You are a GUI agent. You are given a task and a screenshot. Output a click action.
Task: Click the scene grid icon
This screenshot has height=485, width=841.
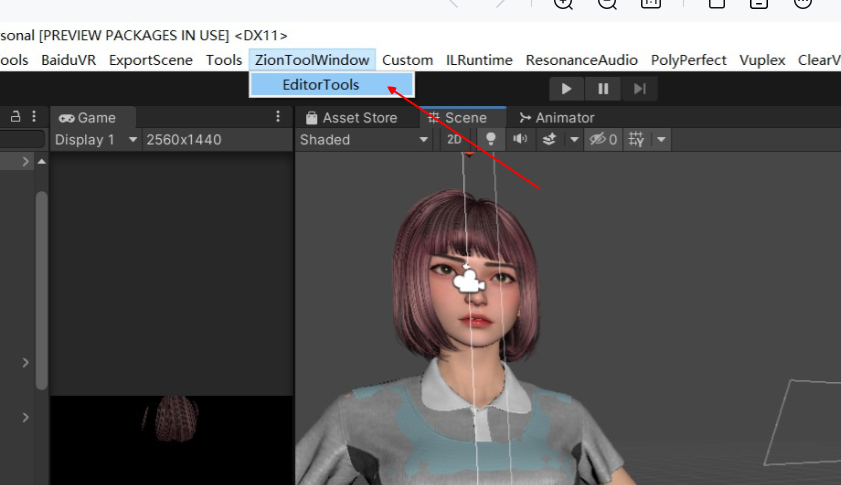pyautogui.click(x=636, y=140)
